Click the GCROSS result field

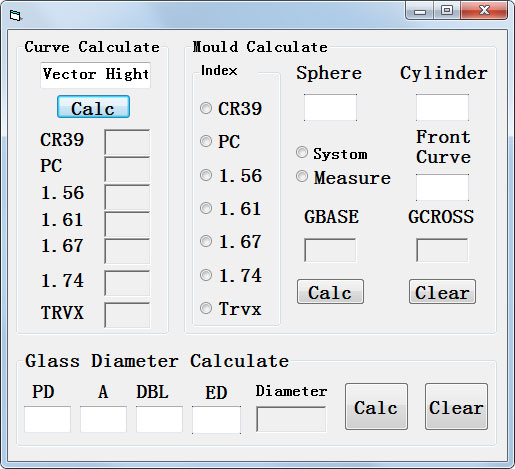442,250
